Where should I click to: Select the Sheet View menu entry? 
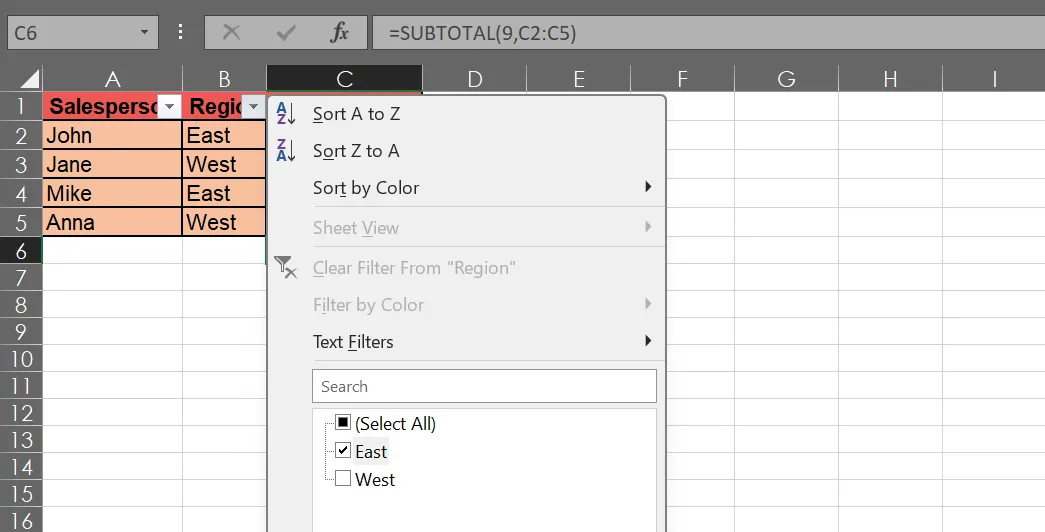(467, 227)
